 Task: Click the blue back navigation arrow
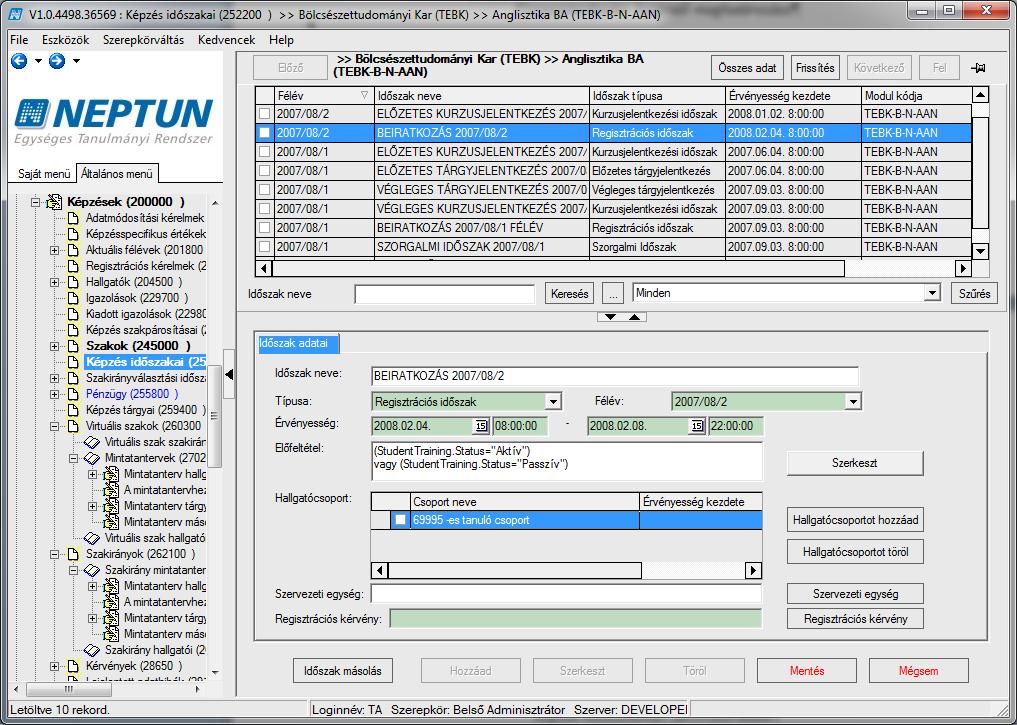coord(19,61)
